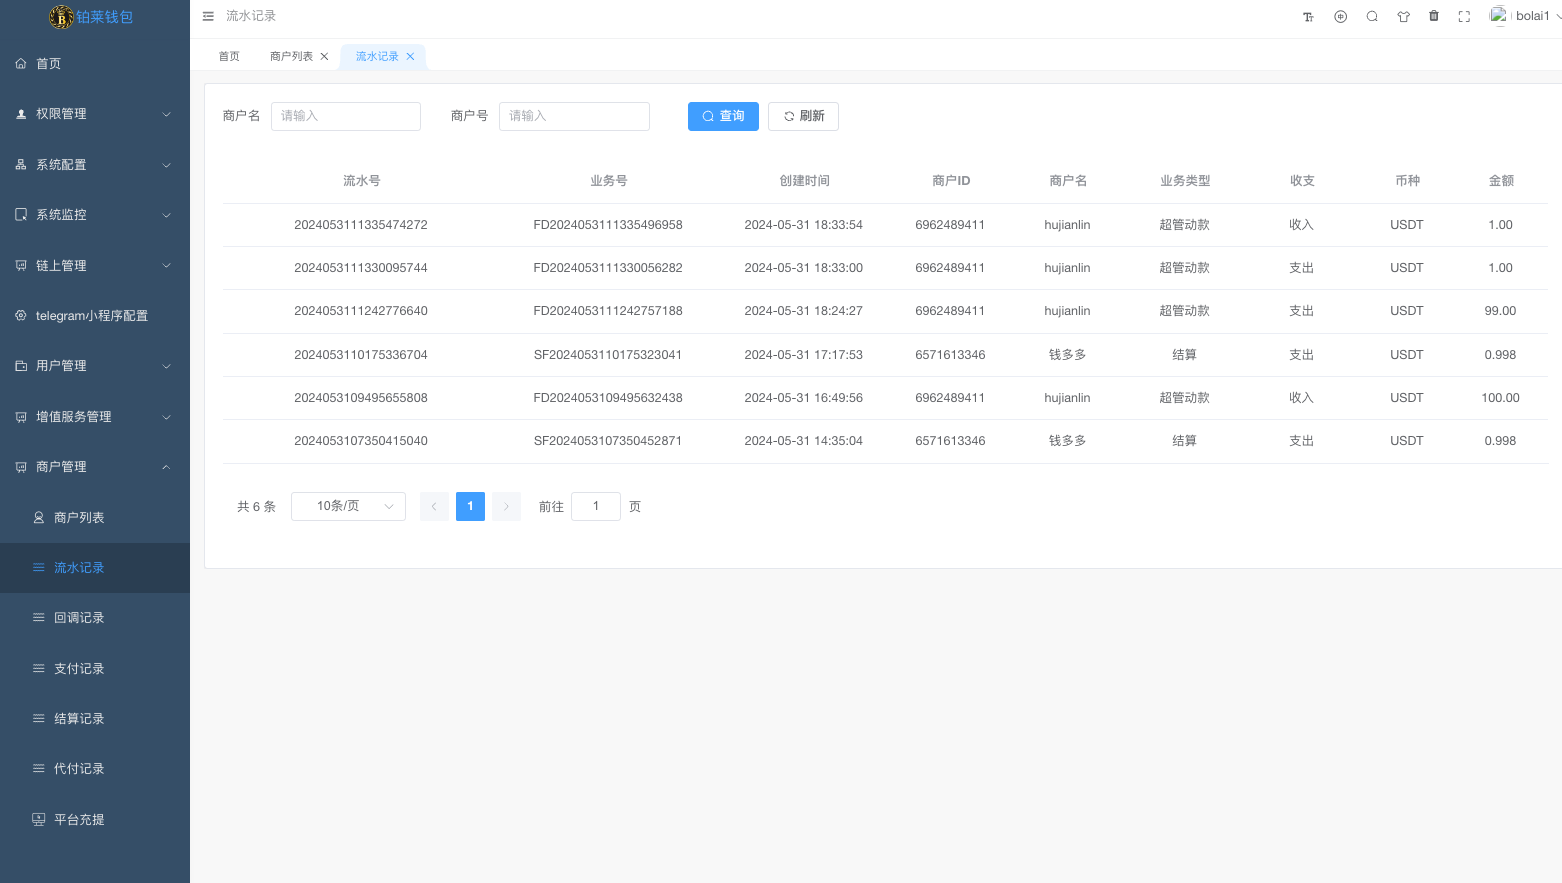Click the search magnifier icon in header
This screenshot has width=1562, height=883.
coord(1372,17)
